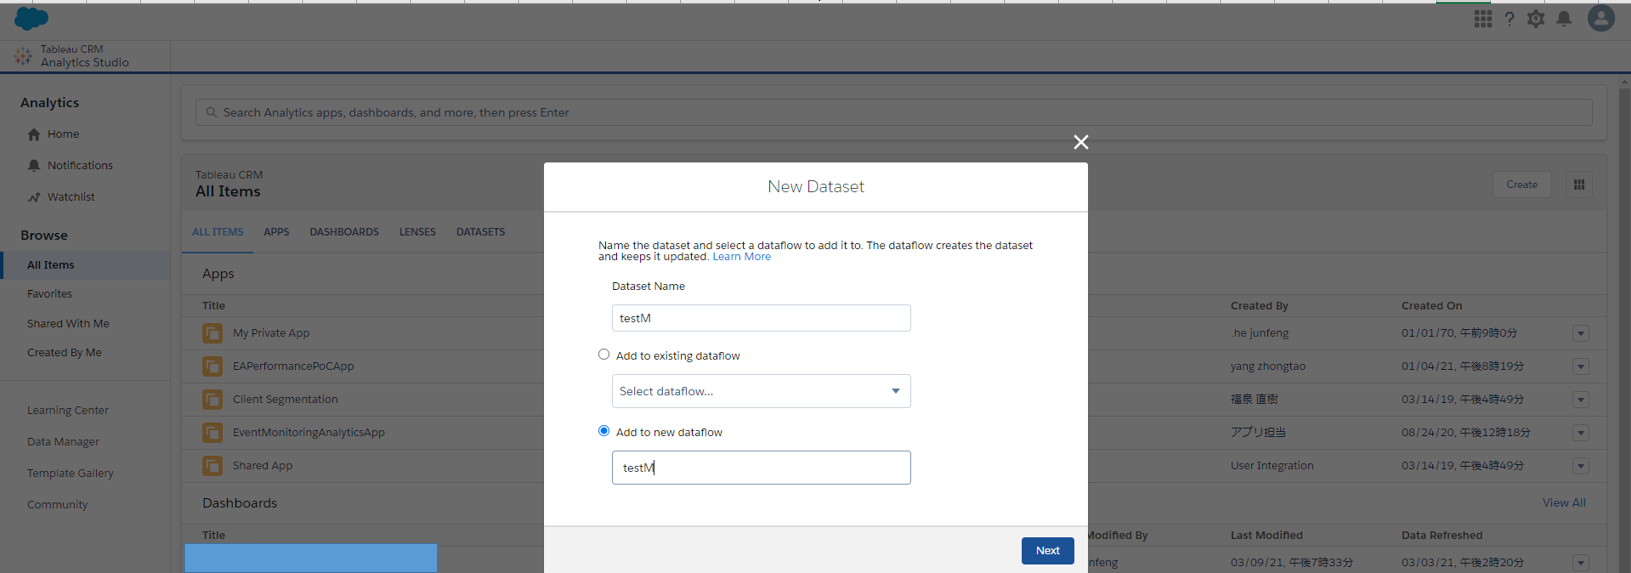The height and width of the screenshot is (573, 1631).
Task: Select the Add to new dataflow radio
Action: tap(604, 431)
